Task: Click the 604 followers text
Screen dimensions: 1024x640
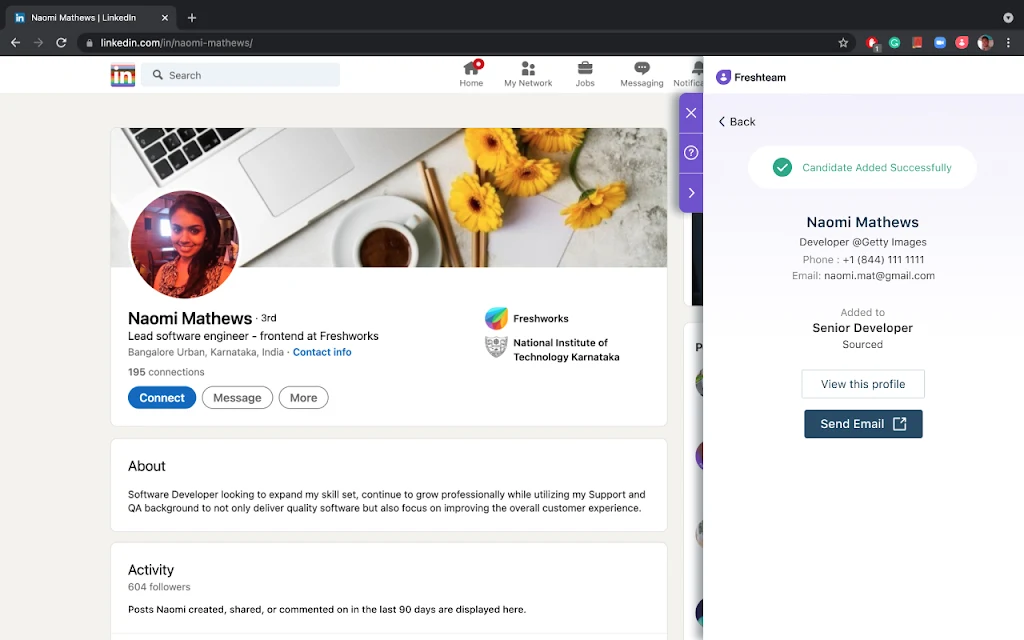Action: [x=159, y=586]
